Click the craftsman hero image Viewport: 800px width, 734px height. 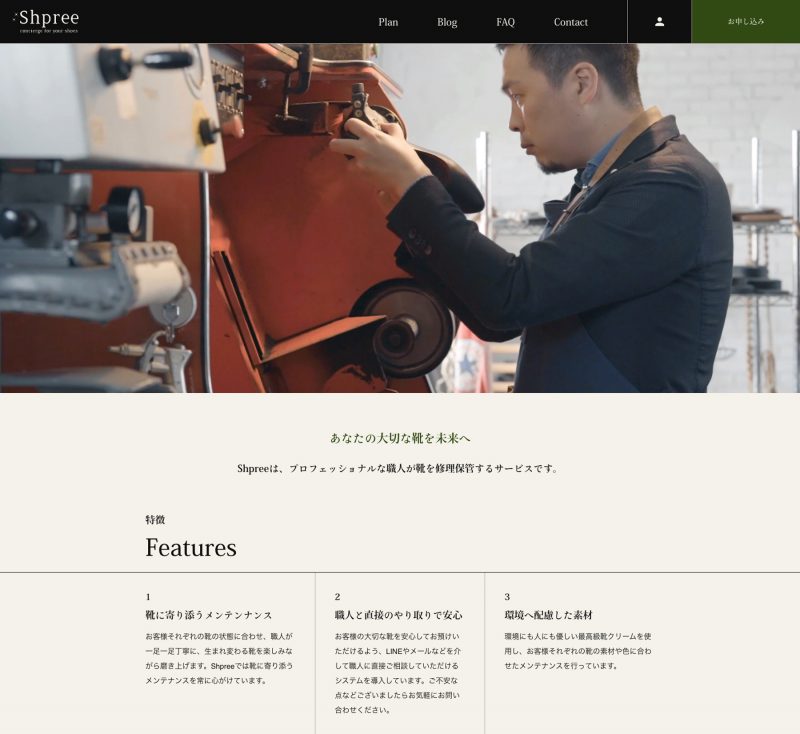[x=400, y=218]
